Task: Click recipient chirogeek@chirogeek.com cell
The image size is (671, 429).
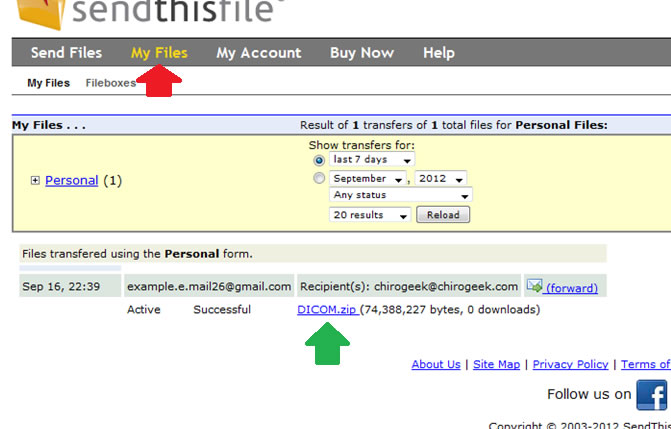Action: point(409,286)
